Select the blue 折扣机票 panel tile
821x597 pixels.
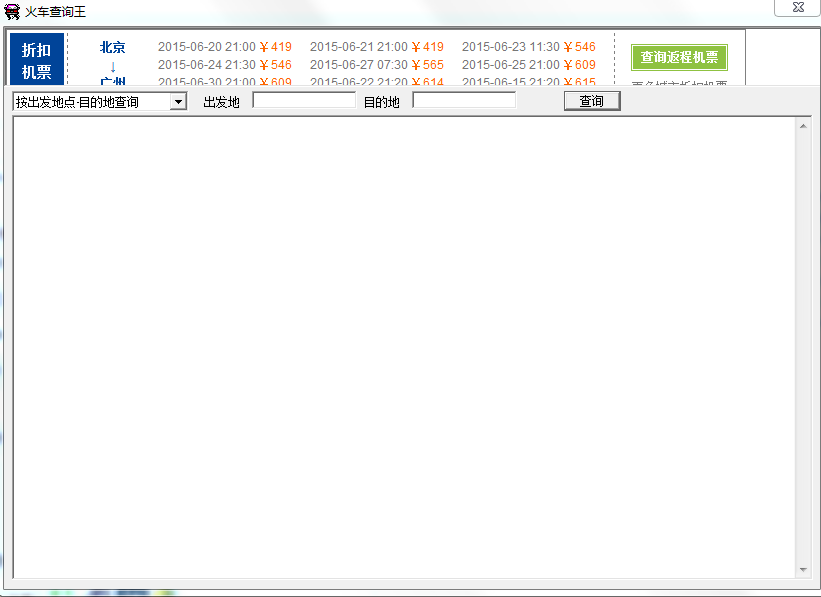click(36, 60)
